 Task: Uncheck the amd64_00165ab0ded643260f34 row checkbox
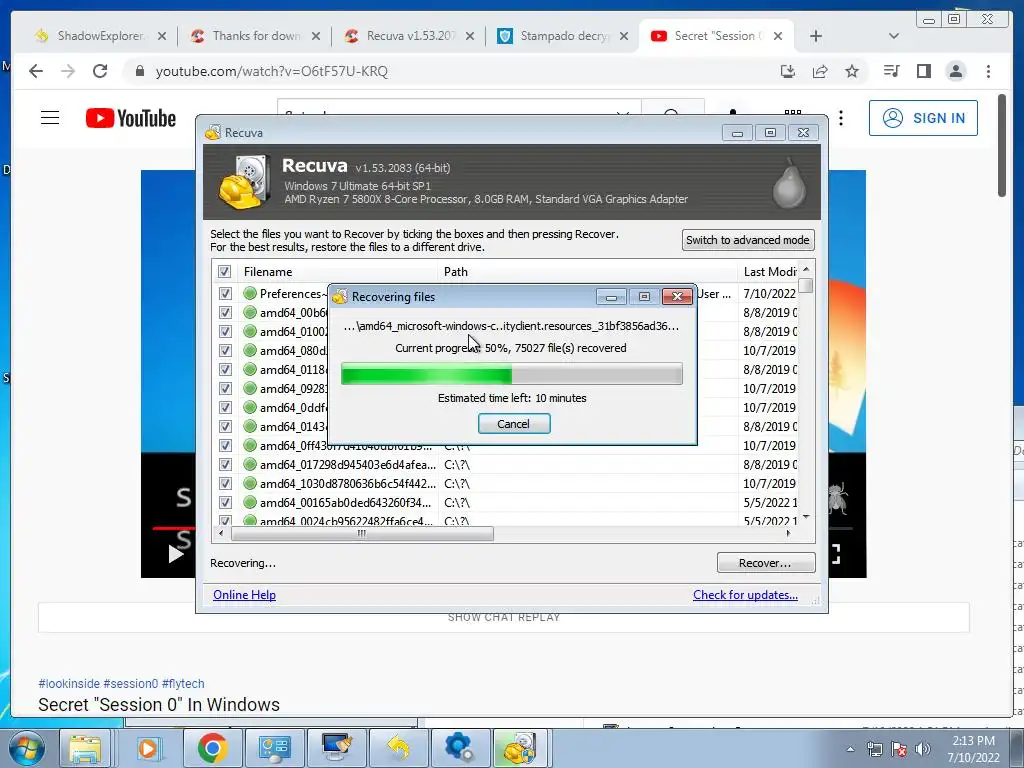[x=225, y=502]
